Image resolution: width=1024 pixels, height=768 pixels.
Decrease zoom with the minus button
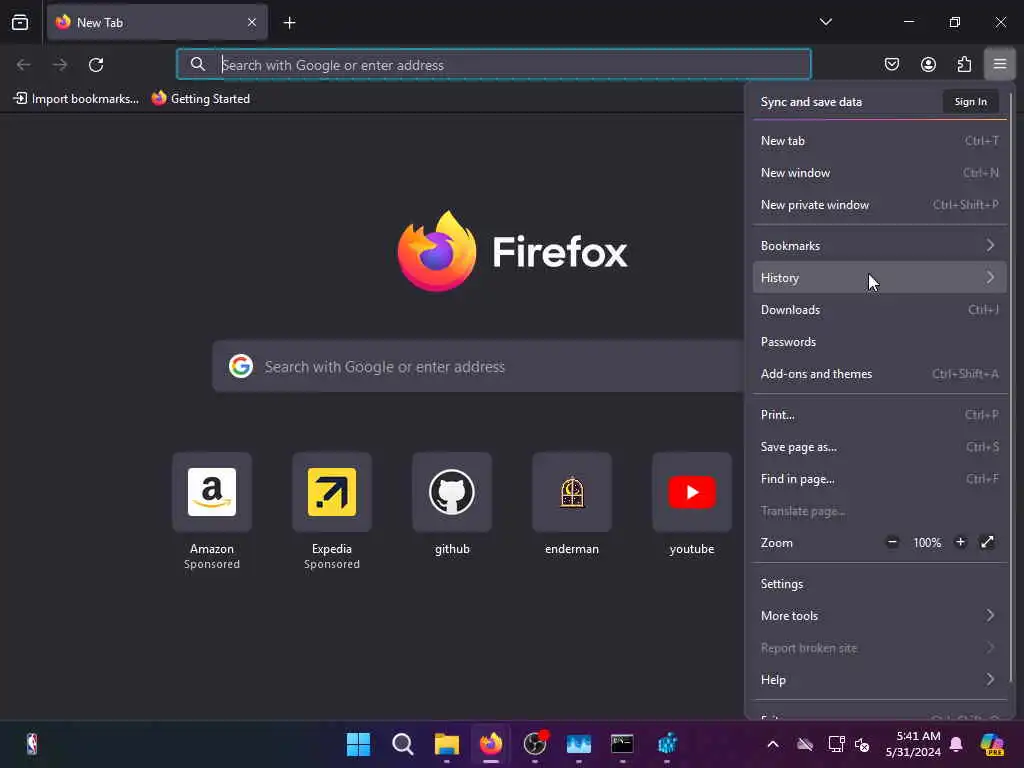[892, 542]
